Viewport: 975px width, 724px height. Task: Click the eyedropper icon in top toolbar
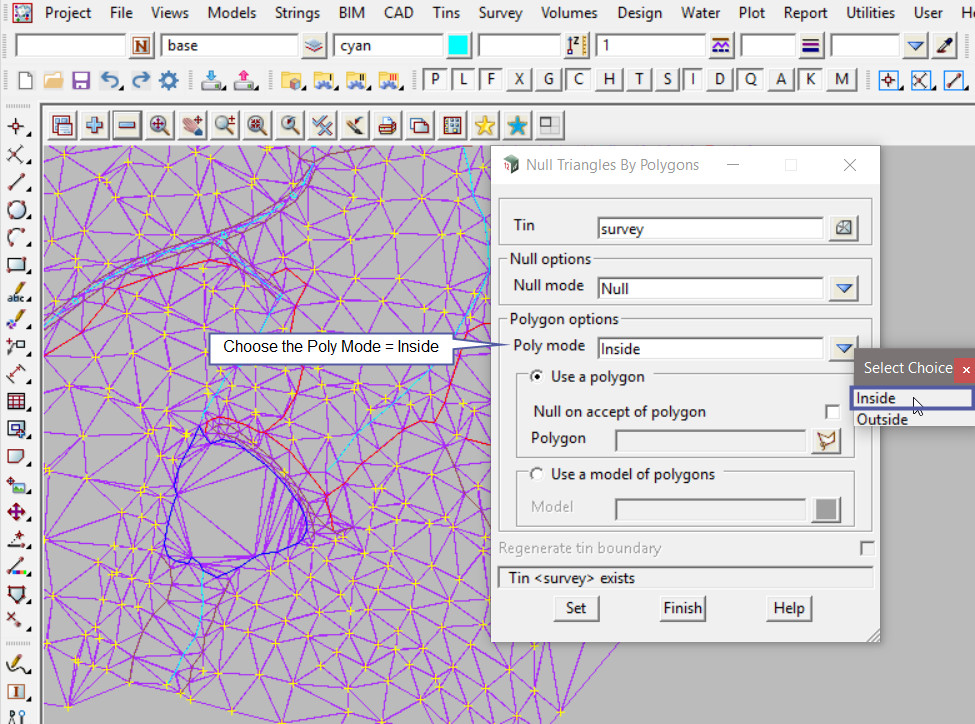(944, 46)
